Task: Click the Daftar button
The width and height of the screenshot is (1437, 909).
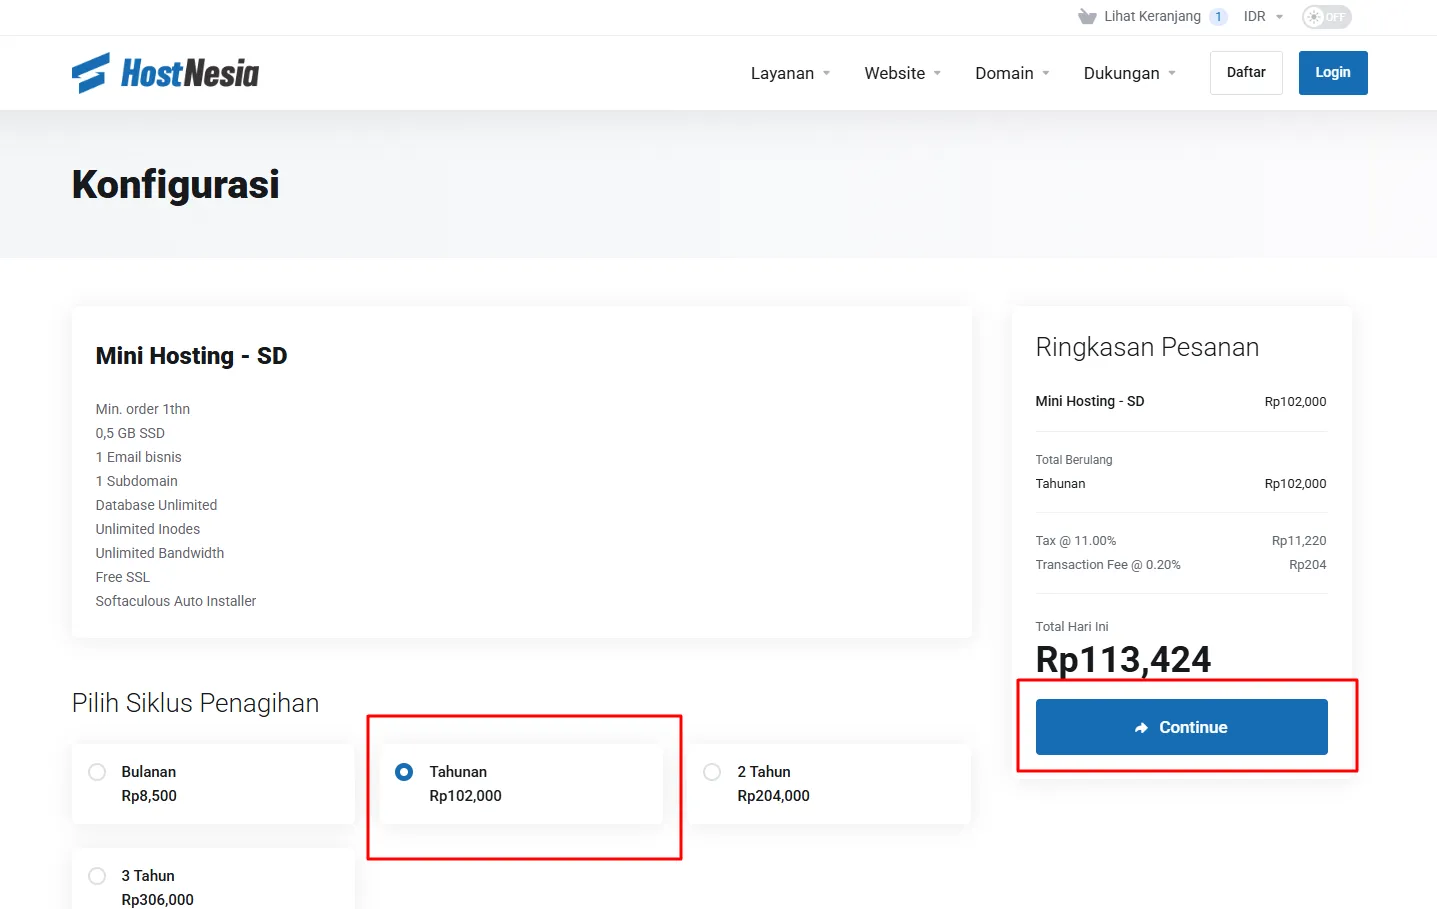Action: 1246,73
